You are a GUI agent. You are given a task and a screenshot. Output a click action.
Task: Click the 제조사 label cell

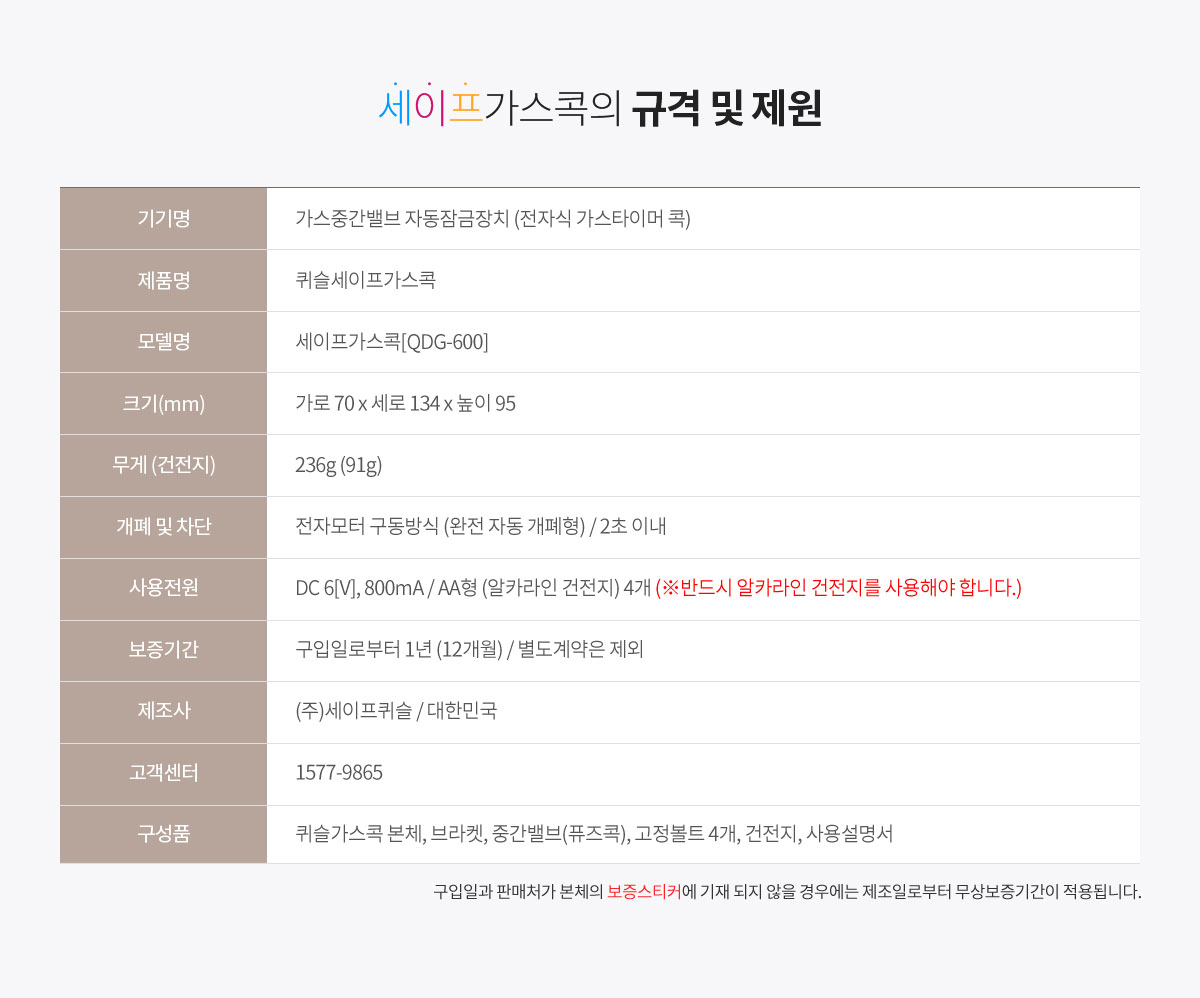(163, 711)
